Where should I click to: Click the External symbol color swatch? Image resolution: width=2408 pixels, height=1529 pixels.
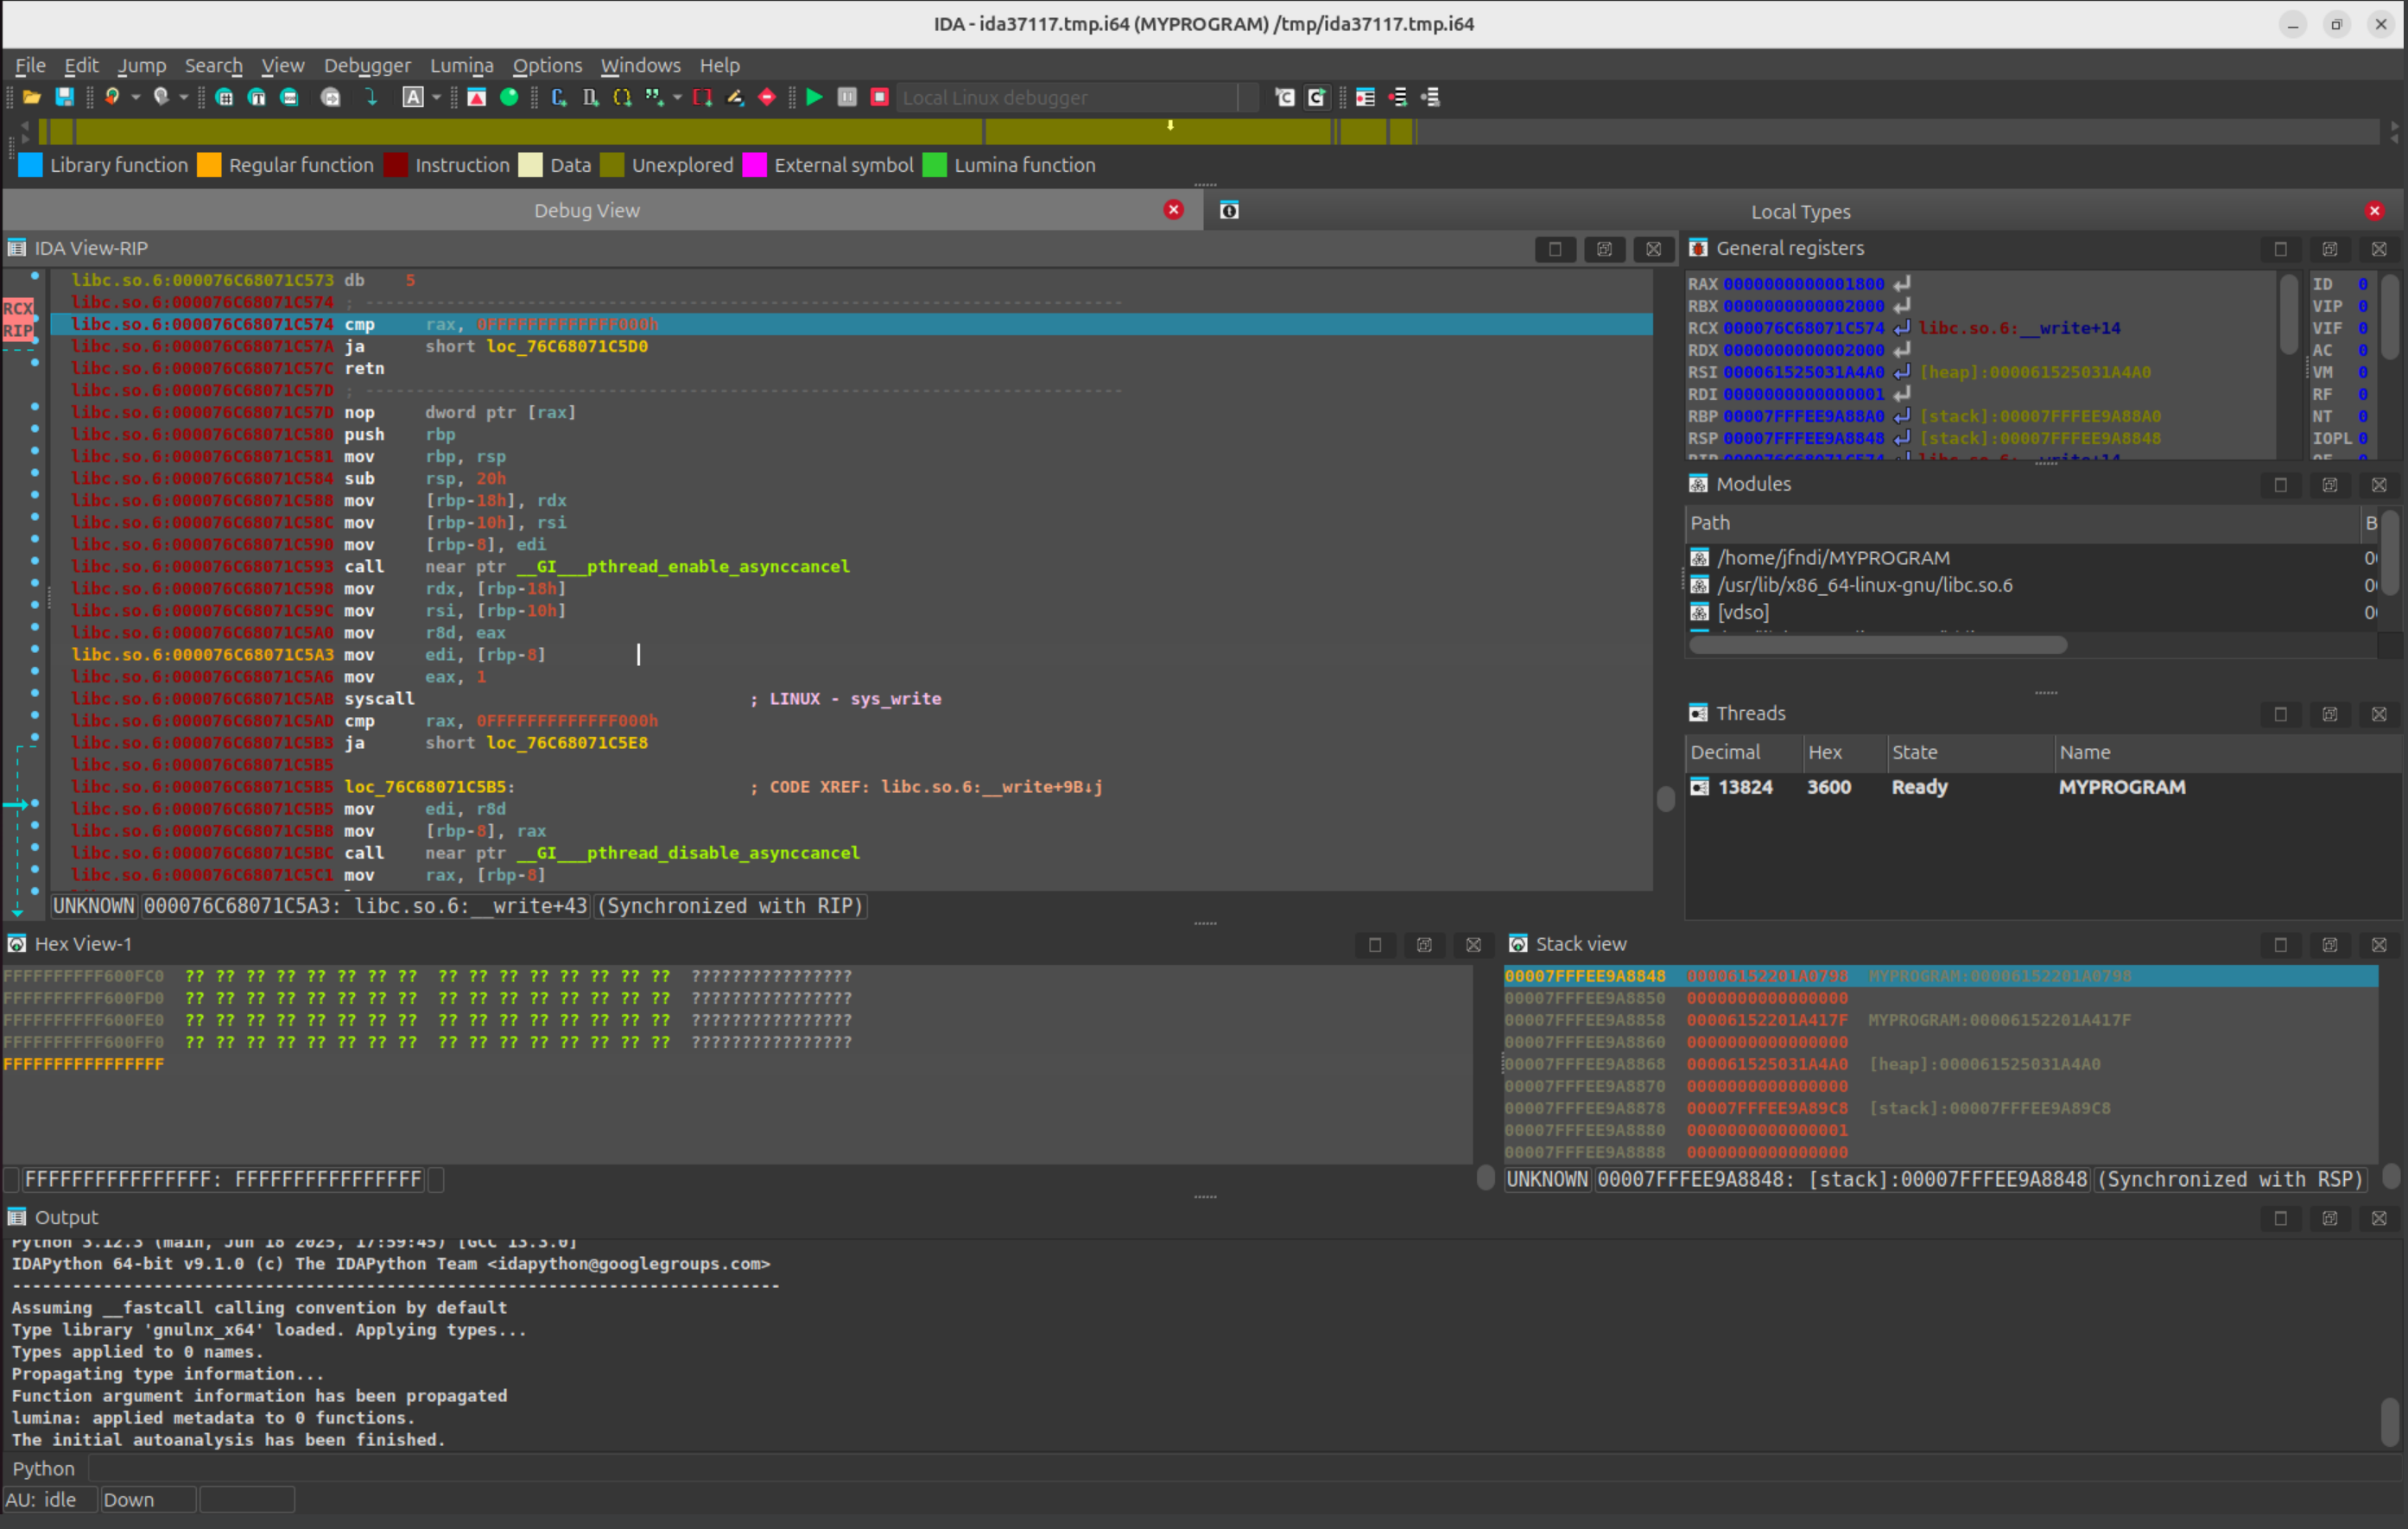tap(753, 165)
